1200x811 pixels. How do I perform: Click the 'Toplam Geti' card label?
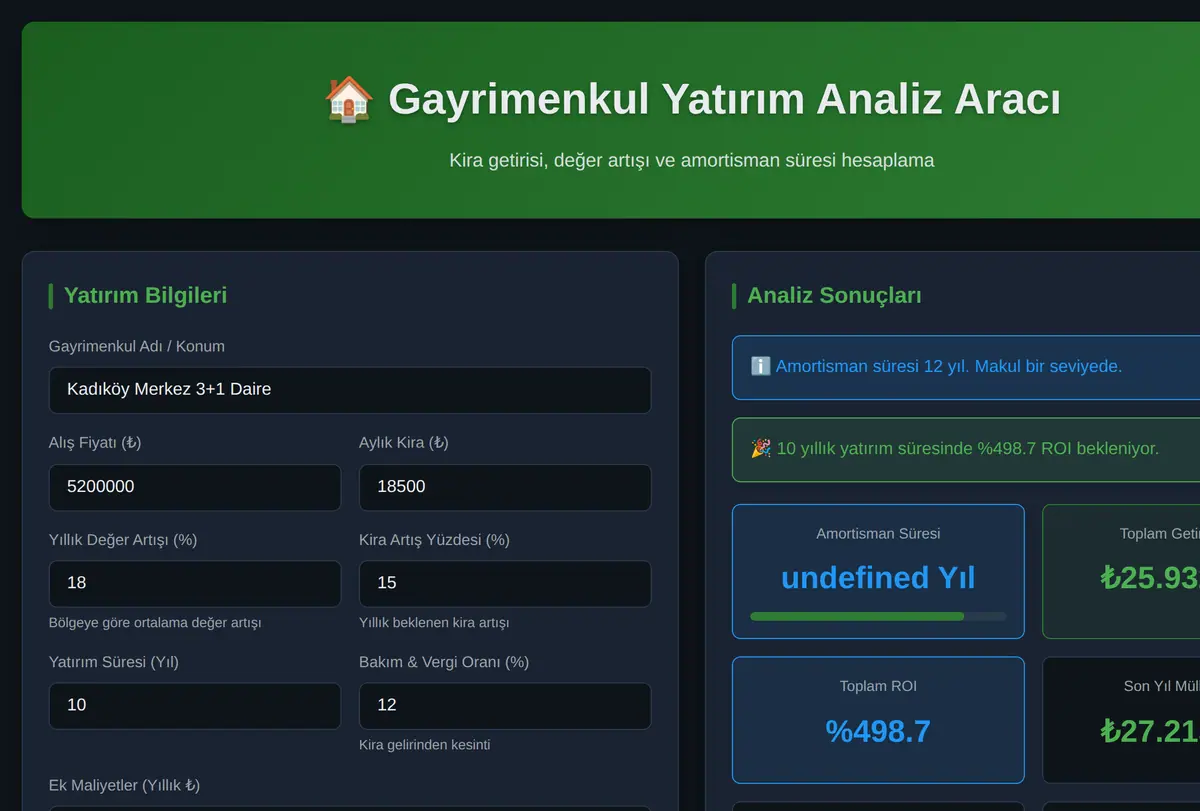point(1159,534)
